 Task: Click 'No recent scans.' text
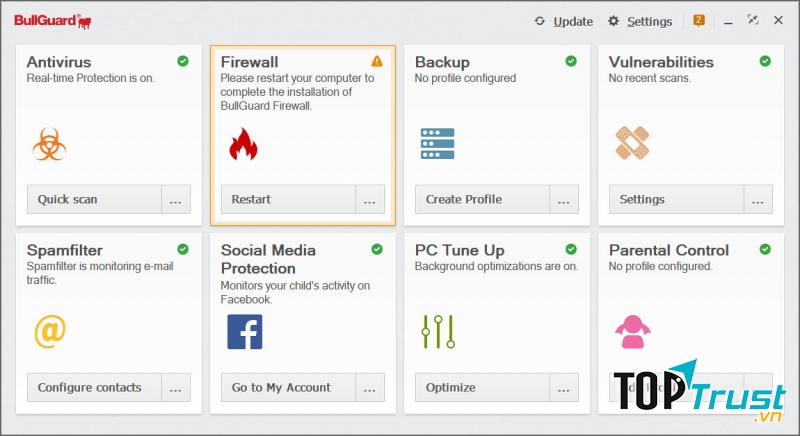[x=649, y=78]
